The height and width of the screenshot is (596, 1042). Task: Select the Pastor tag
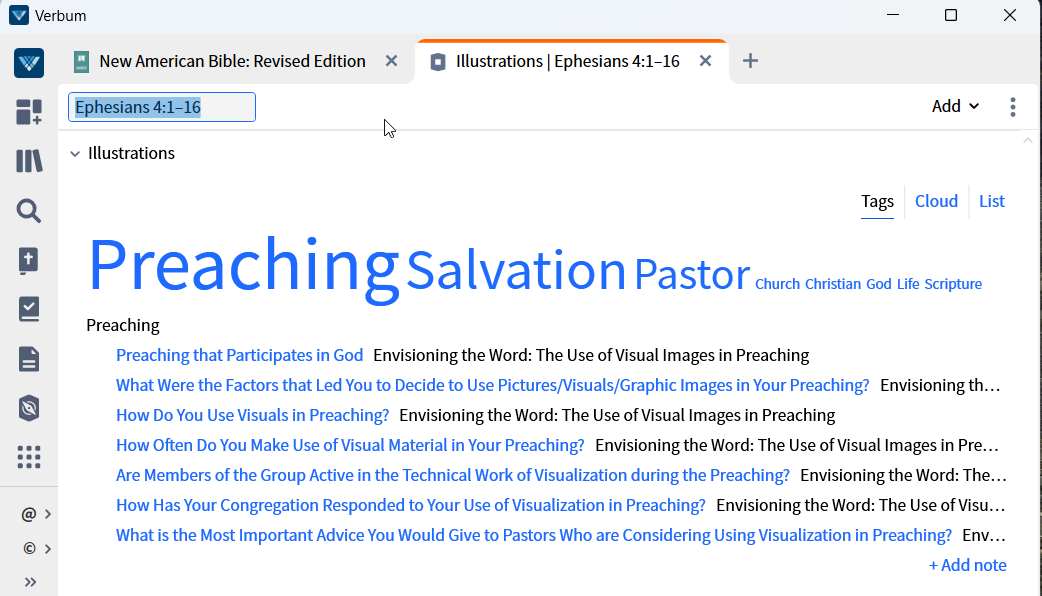[x=692, y=274]
